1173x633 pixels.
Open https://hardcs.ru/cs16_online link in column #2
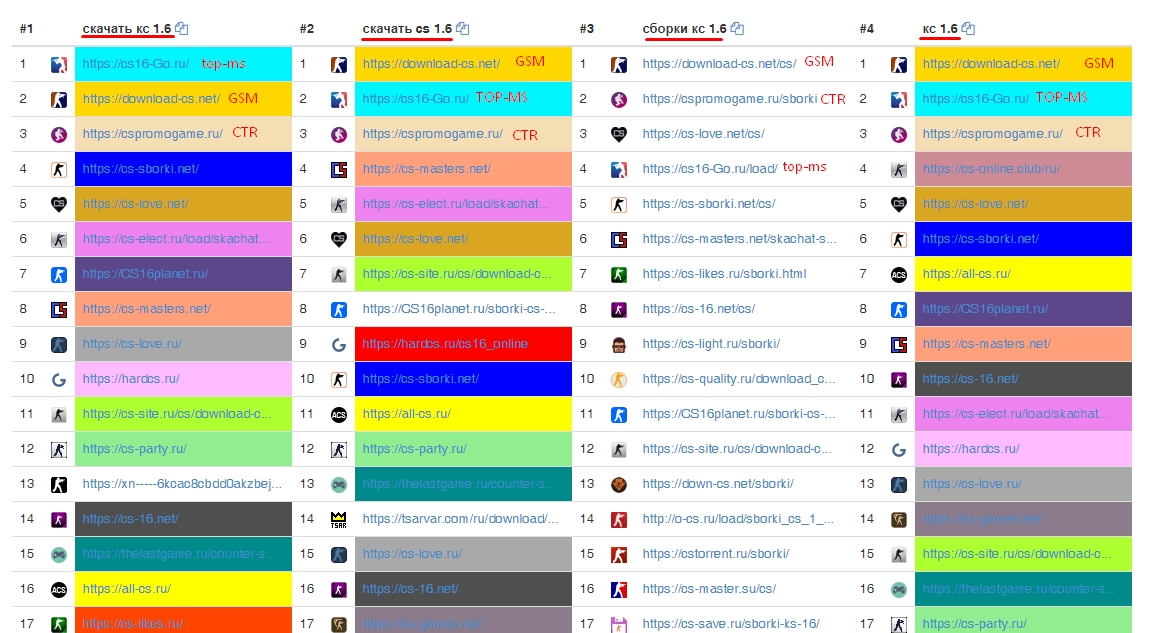click(x=445, y=344)
